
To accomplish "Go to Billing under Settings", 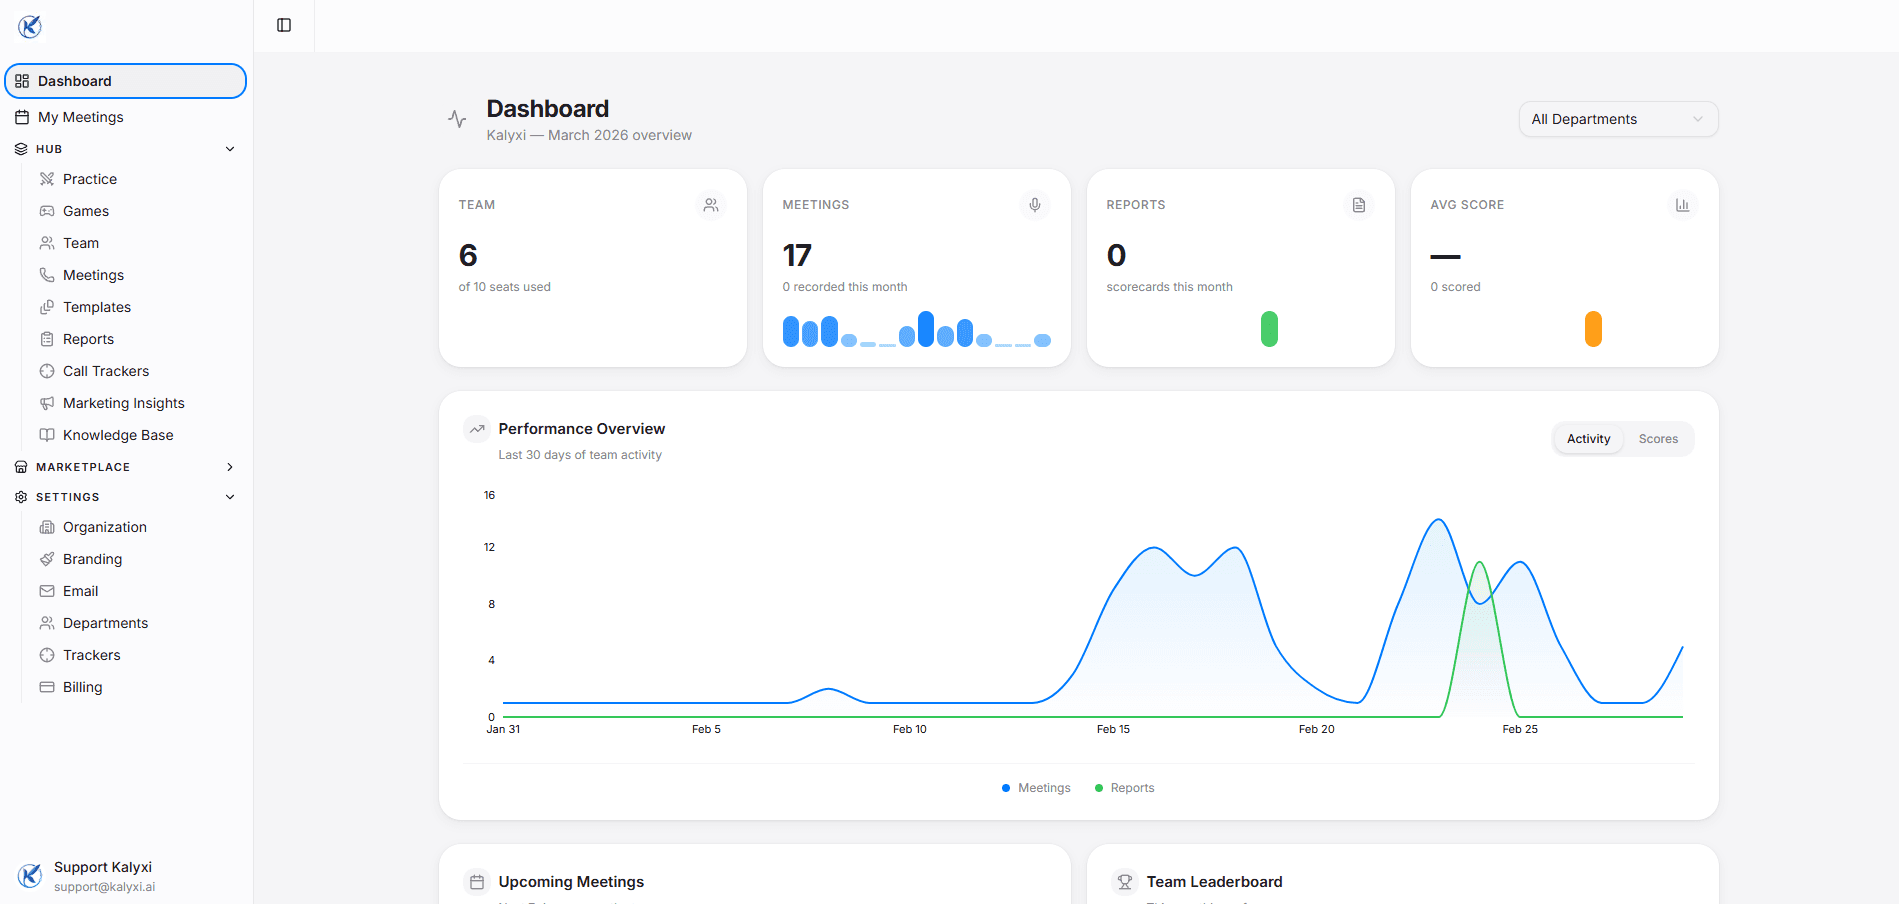I will 82,687.
